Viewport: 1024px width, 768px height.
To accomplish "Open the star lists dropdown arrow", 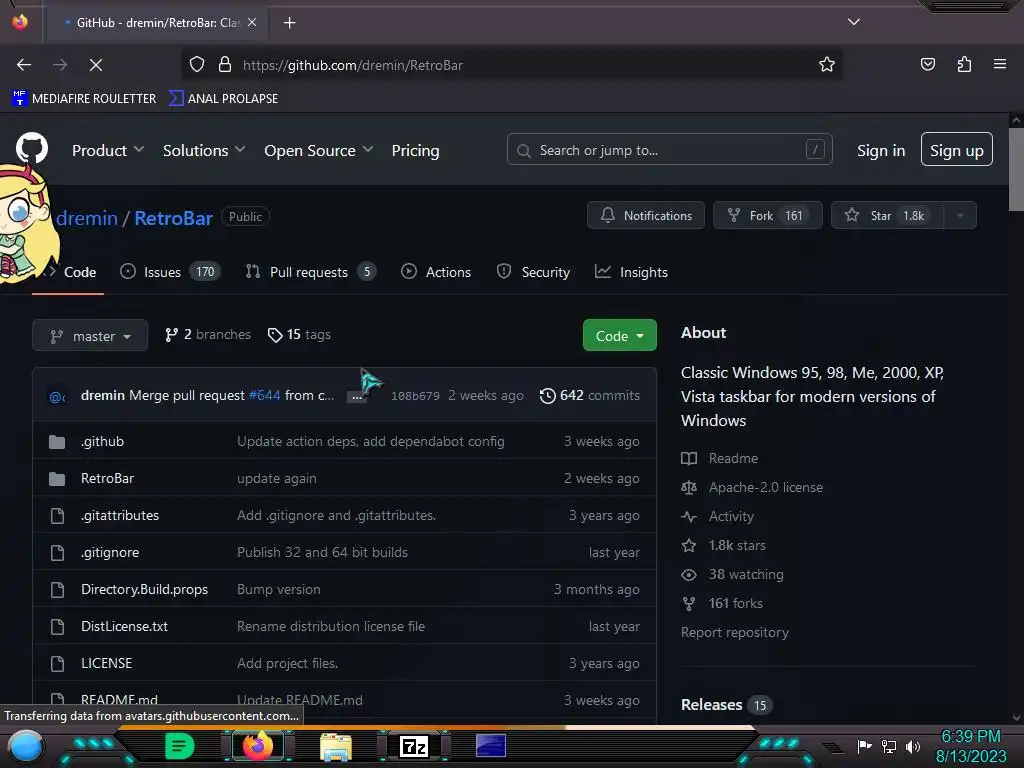I will point(960,216).
